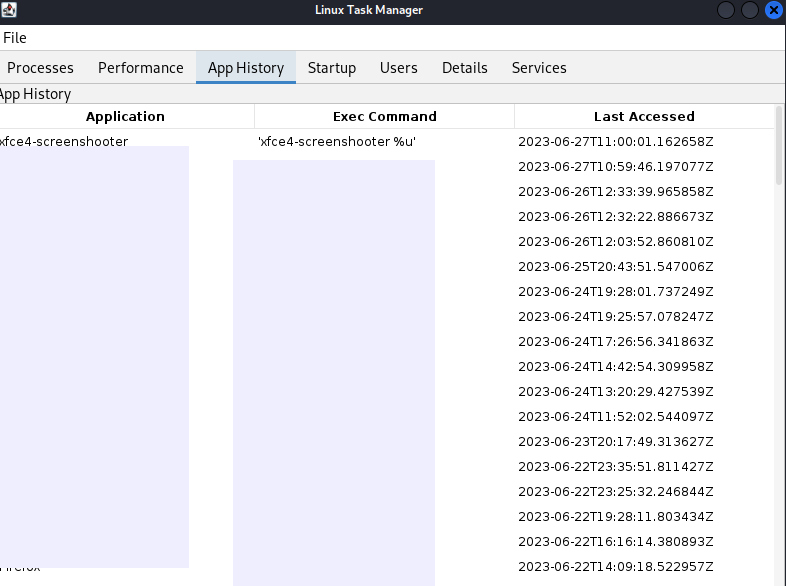This screenshot has height=586, width=786.
Task: Switch to the Services tab
Action: (539, 68)
